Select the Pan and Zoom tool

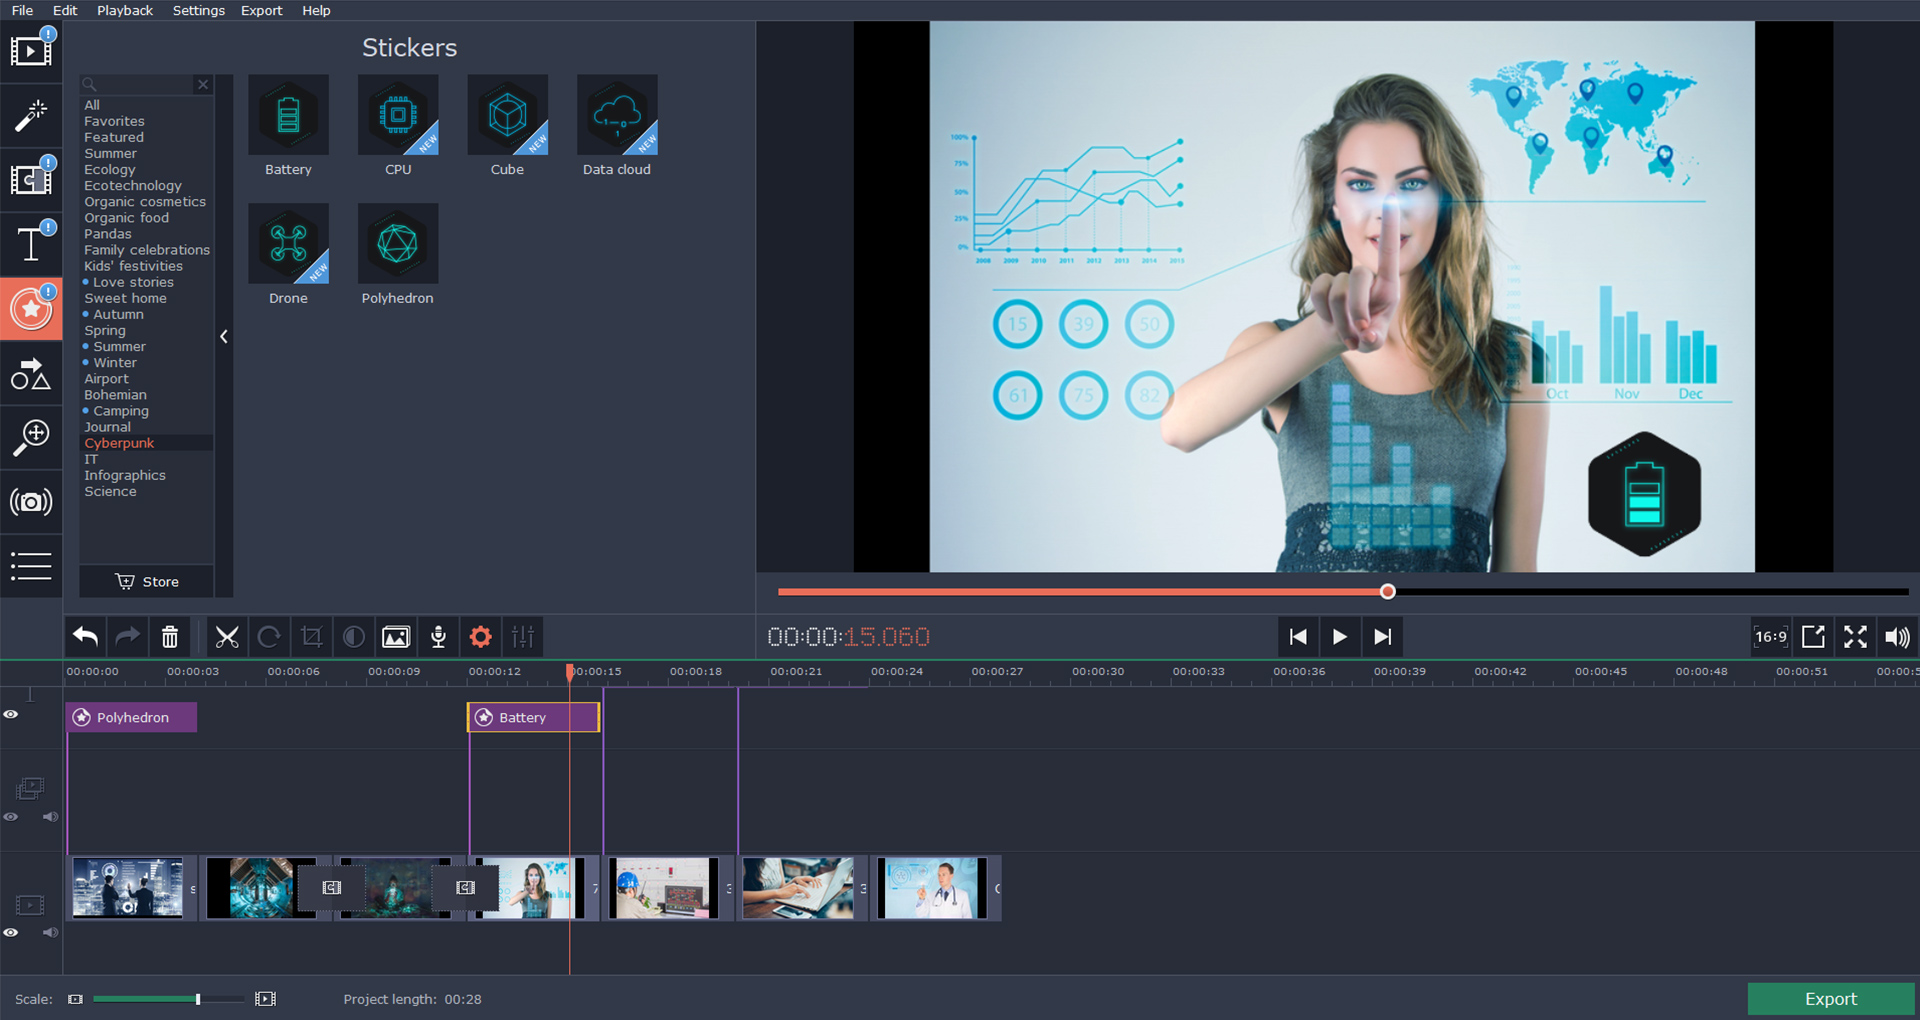coord(32,437)
